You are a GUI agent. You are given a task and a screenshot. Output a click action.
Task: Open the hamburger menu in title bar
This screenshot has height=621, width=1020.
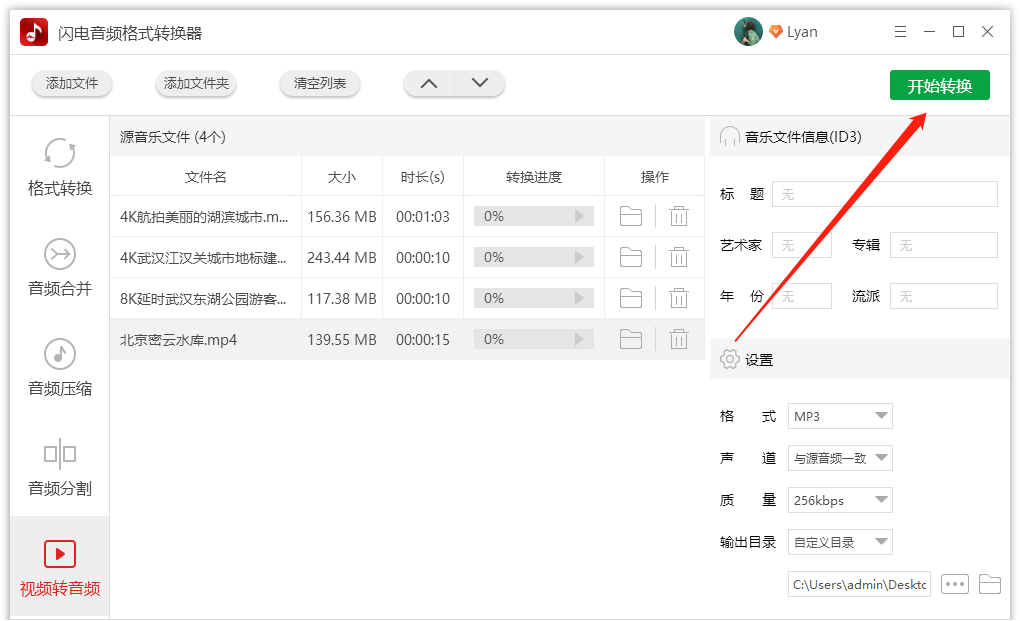coord(900,32)
